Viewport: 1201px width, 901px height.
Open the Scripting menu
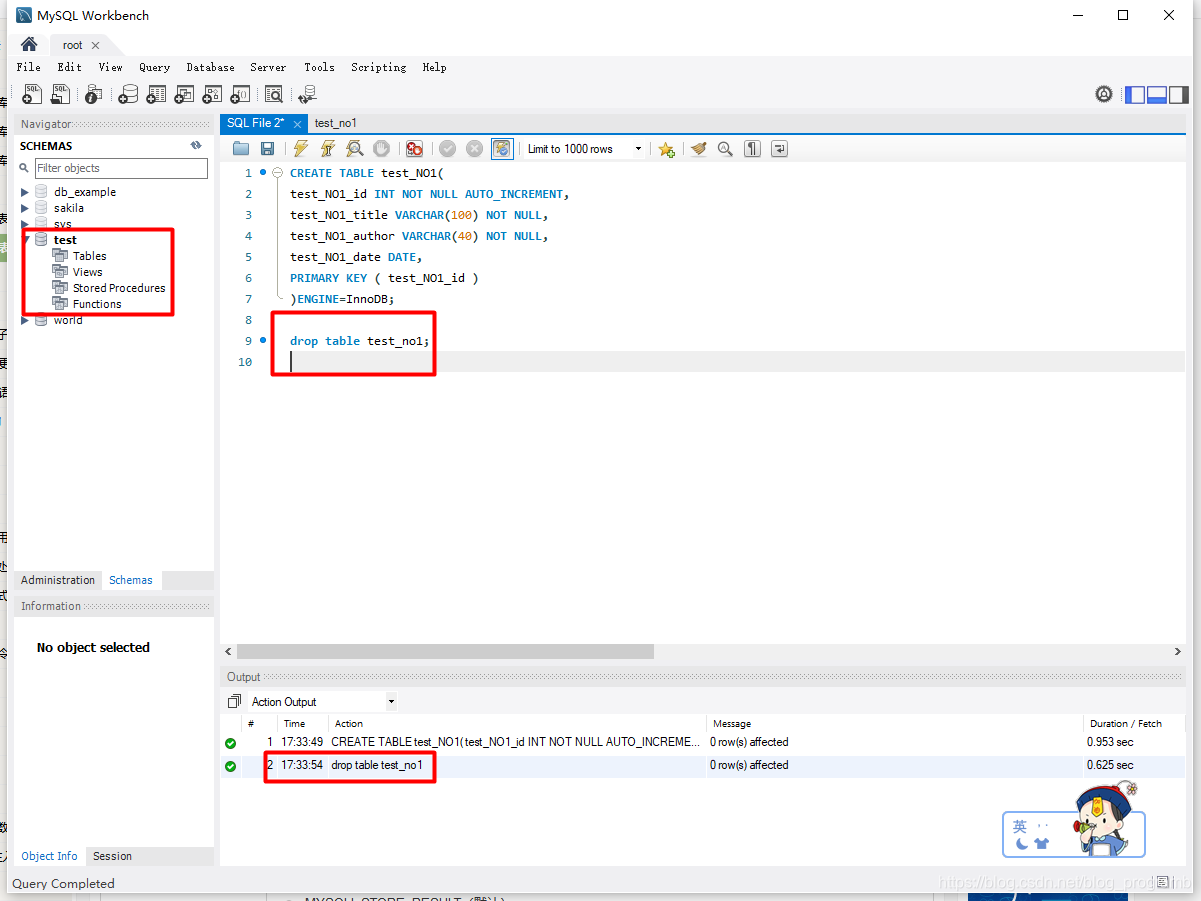pos(379,67)
